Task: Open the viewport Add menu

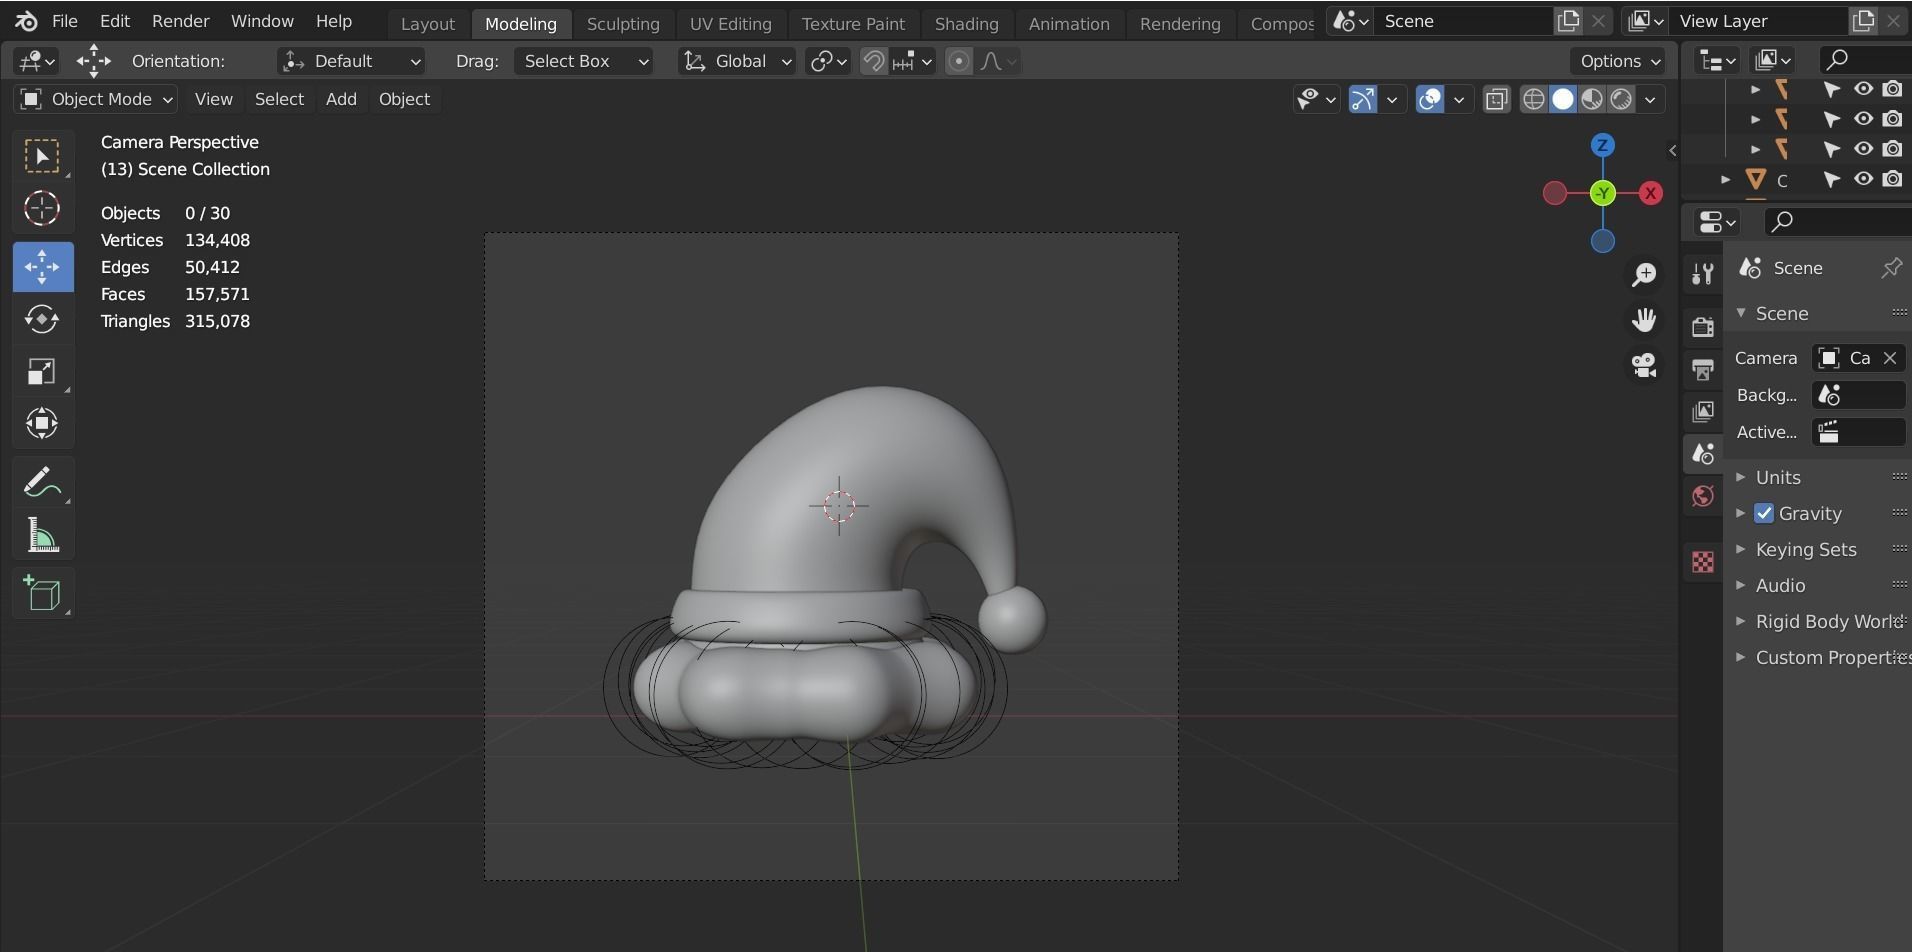Action: tap(341, 99)
